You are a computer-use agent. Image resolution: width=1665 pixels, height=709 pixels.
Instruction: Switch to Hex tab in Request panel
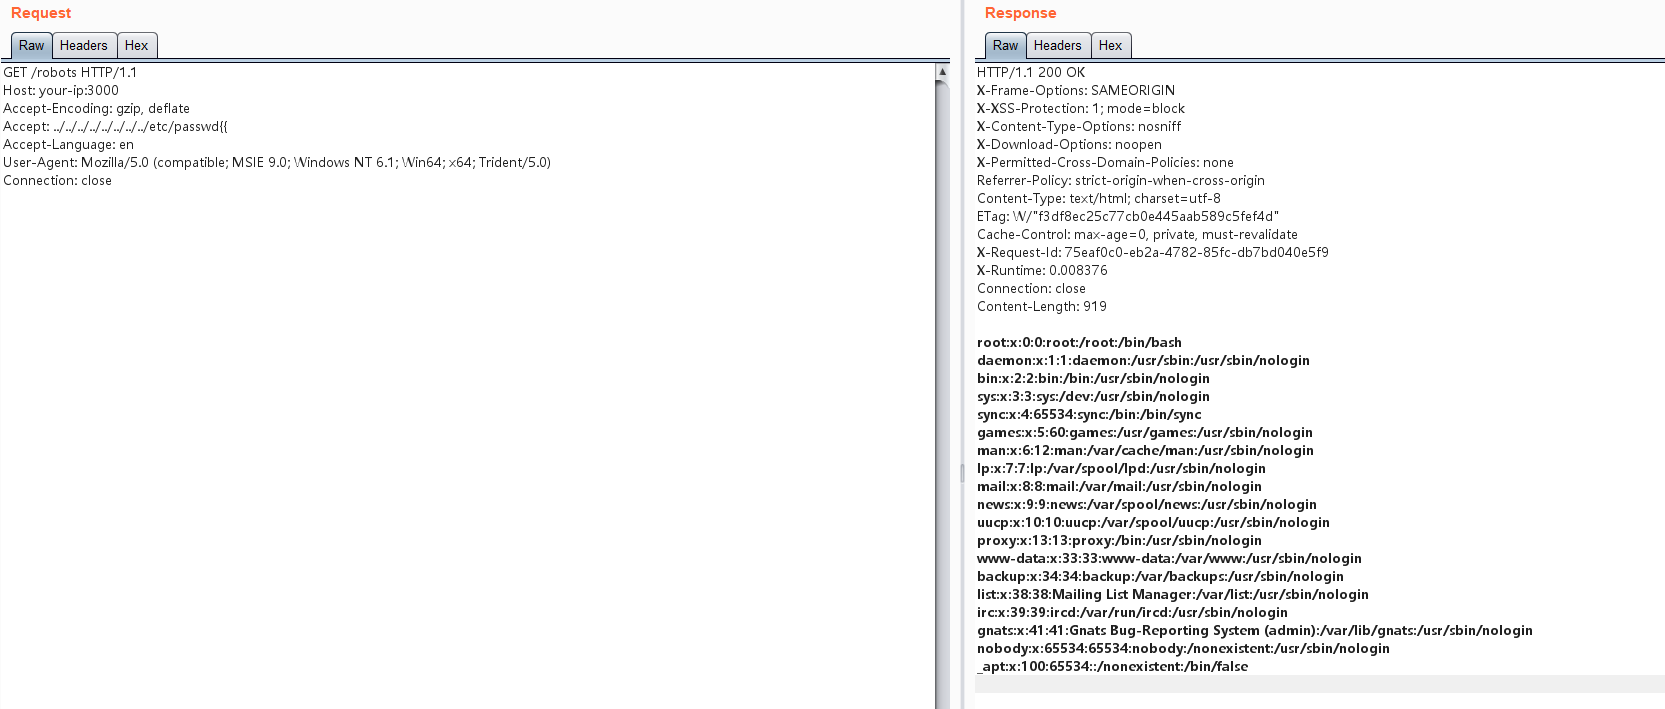pos(137,46)
